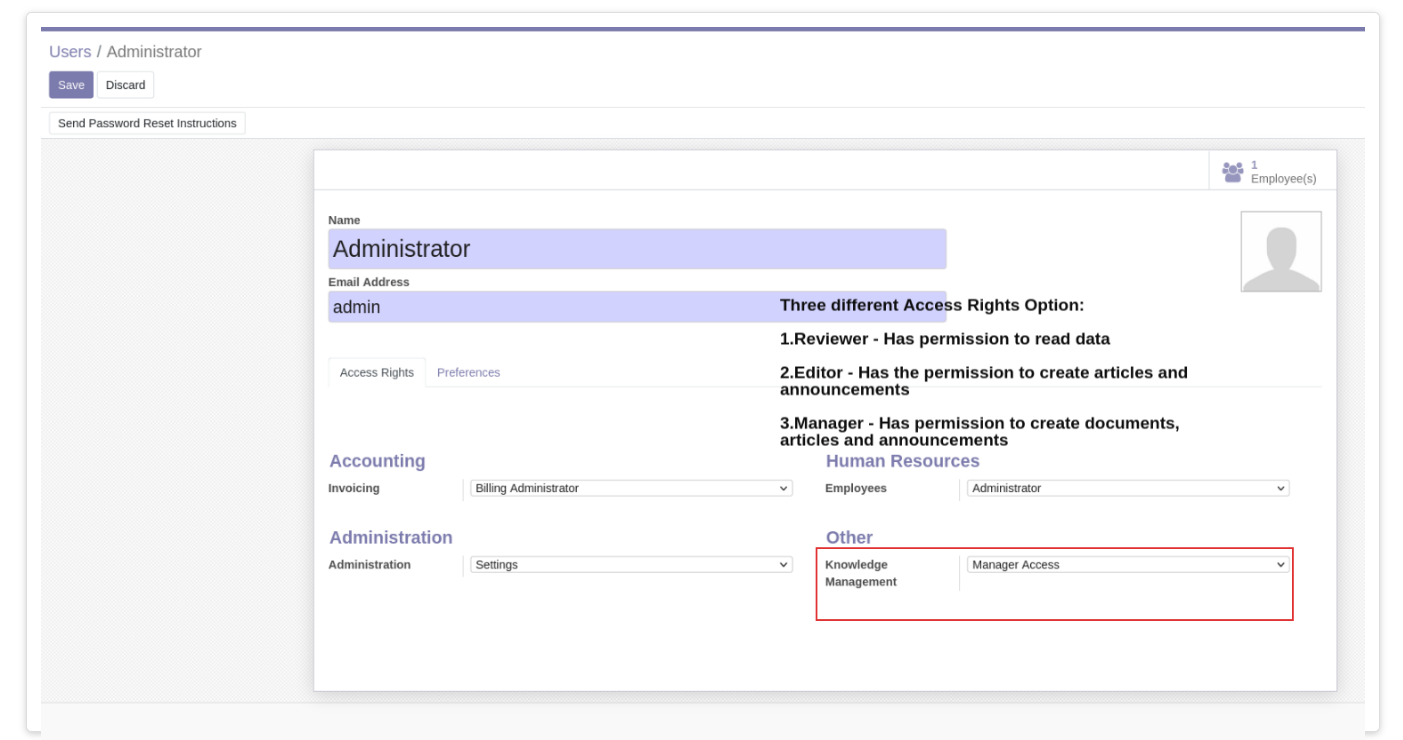Go back to Users breadcrumb

(x=70, y=51)
